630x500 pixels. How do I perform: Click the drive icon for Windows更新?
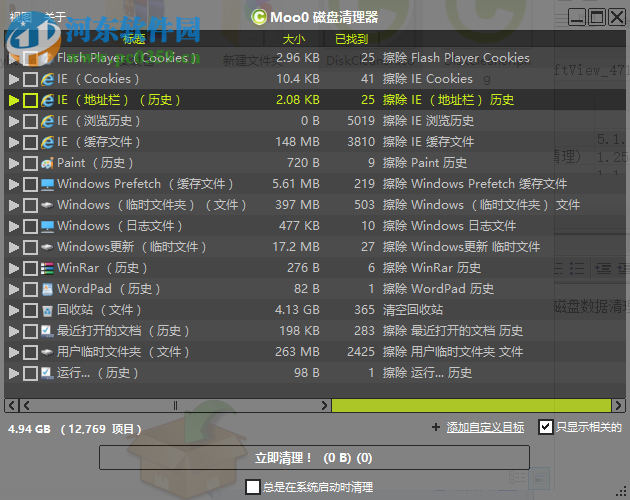47,247
